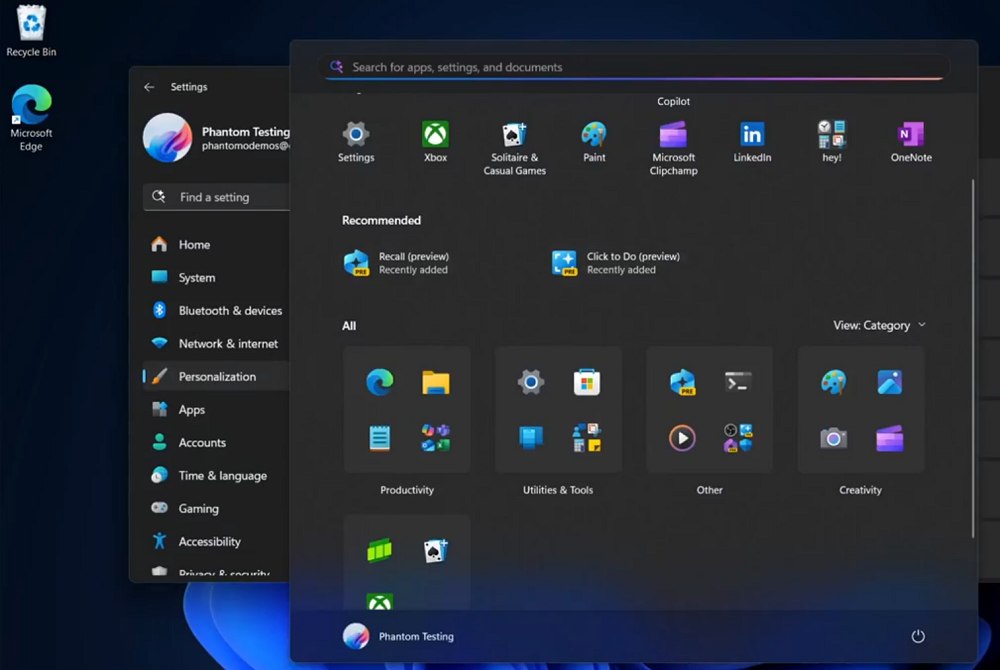
Task: Launch the pinned Xbox app
Action: [435, 142]
